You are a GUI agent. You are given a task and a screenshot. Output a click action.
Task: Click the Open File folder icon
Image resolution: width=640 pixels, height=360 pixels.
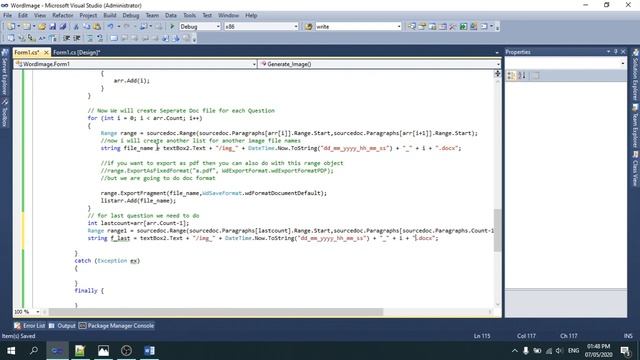(42, 27)
